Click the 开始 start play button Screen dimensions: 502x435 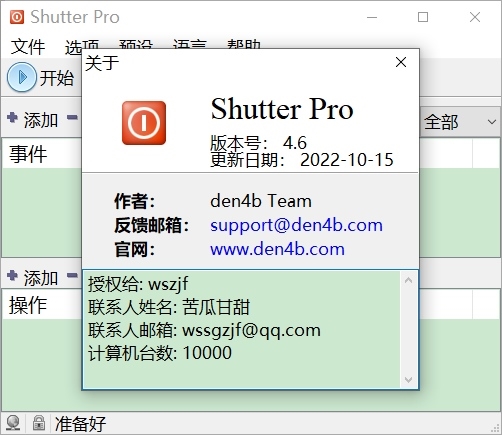tap(22, 77)
